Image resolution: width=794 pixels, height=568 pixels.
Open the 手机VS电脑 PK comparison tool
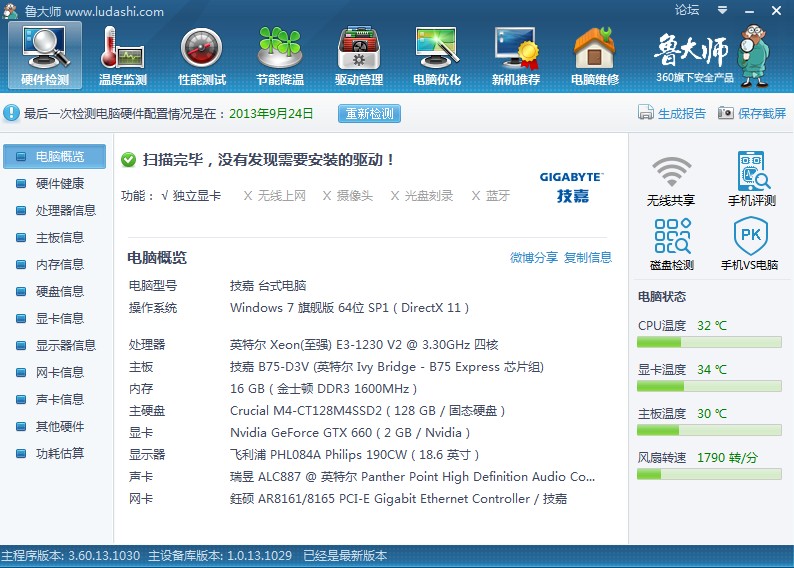(x=750, y=245)
